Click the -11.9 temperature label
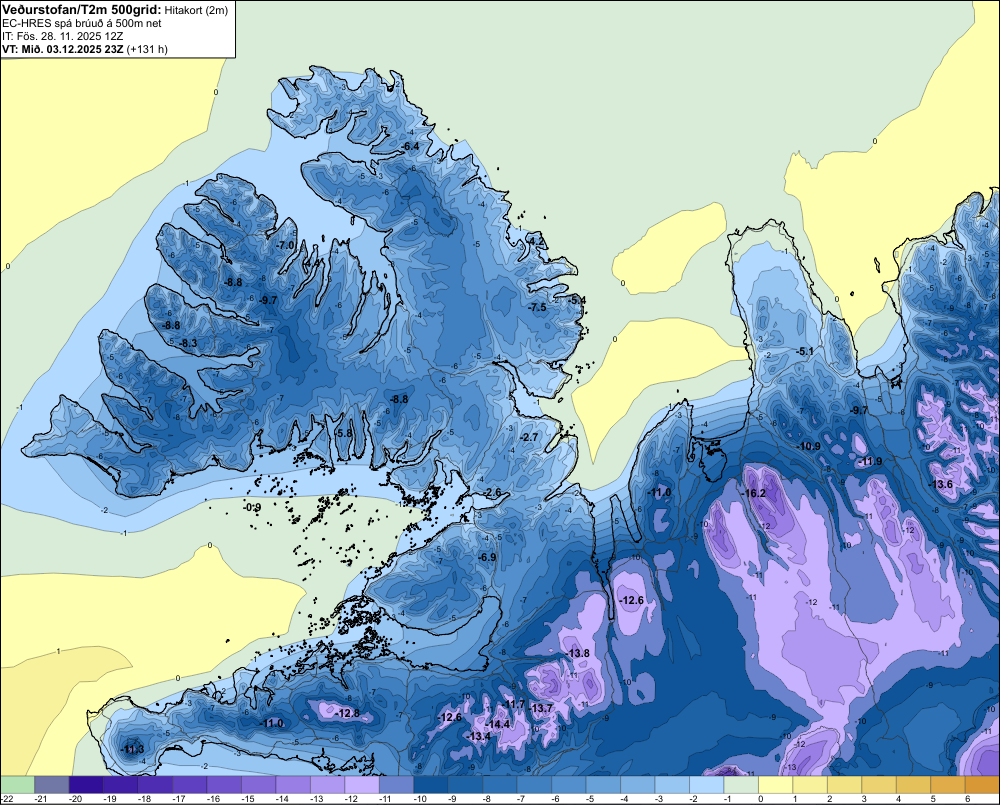The width and height of the screenshot is (1000, 805). (870, 461)
